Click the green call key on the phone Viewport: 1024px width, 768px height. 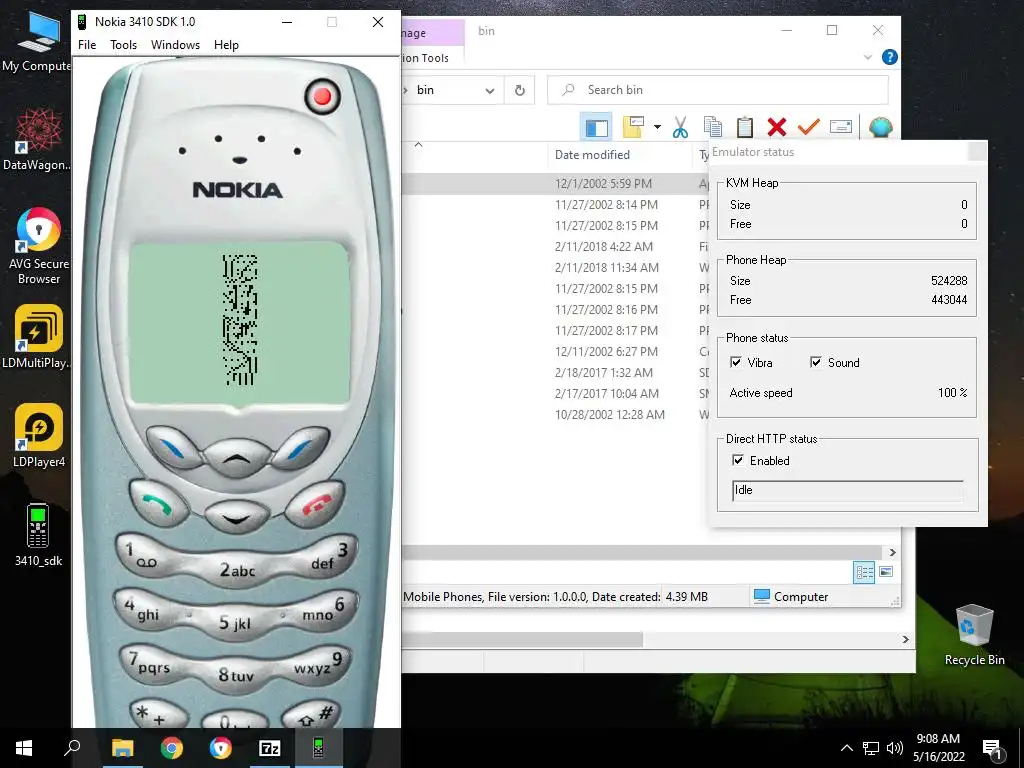click(x=159, y=504)
